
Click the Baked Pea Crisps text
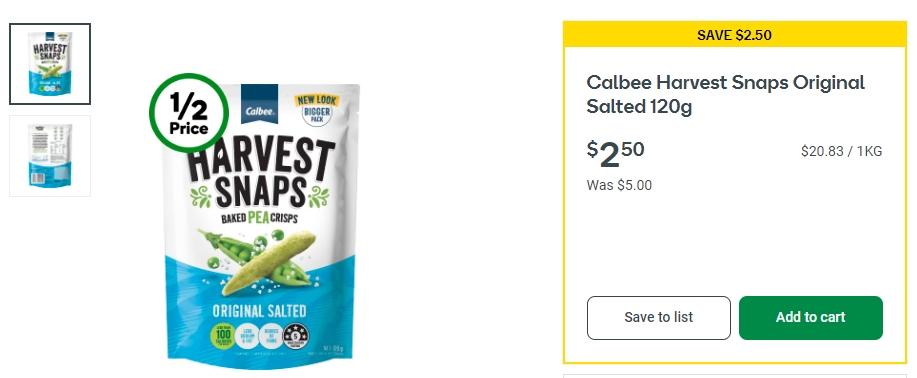pyautogui.click(x=259, y=218)
